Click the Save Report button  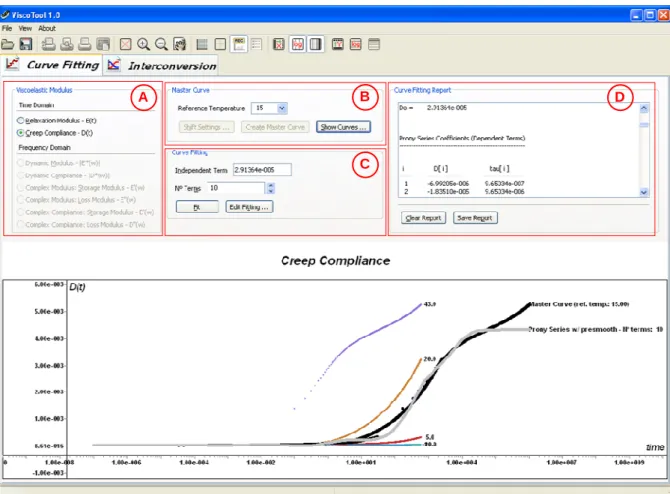tap(475, 218)
